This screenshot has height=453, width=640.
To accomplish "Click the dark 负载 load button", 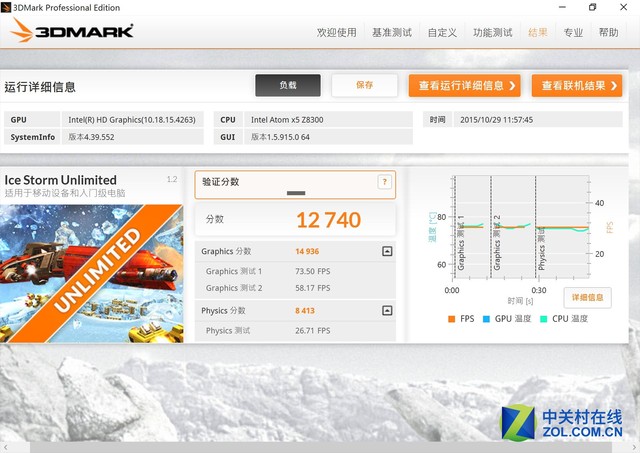I will click(x=288, y=86).
